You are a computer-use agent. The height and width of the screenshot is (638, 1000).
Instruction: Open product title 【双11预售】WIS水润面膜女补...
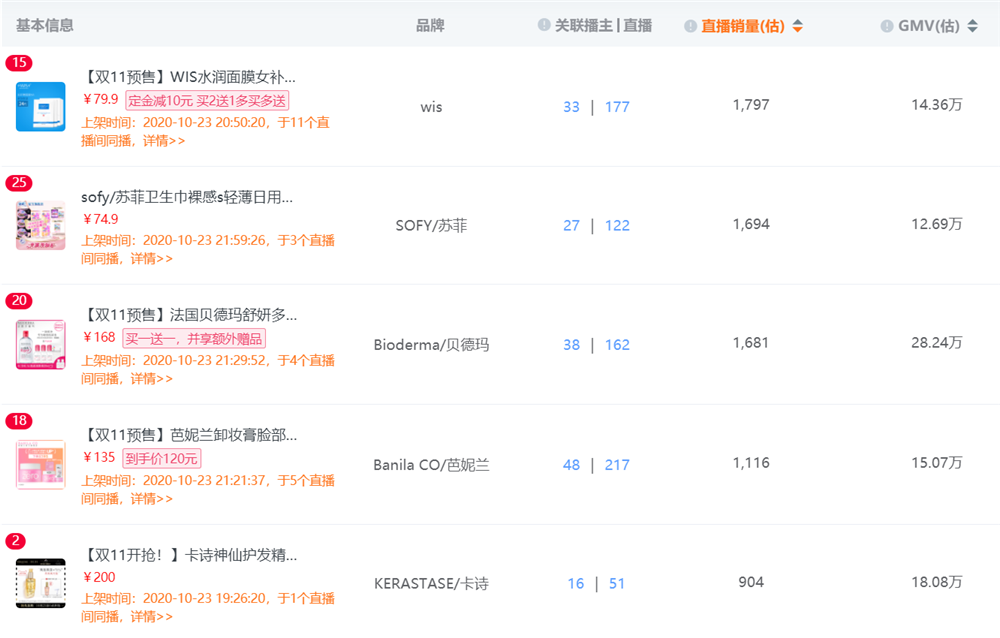pyautogui.click(x=190, y=77)
